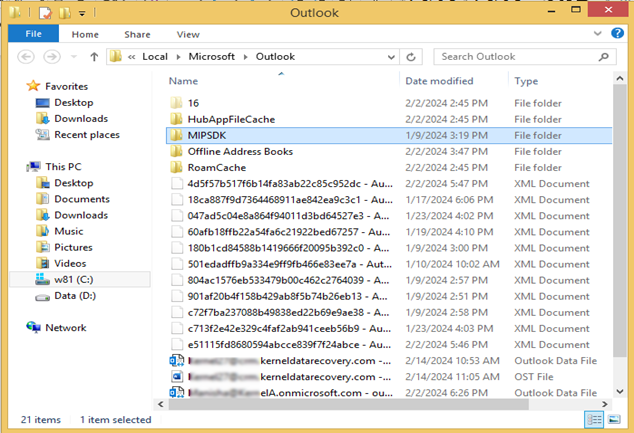The image size is (634, 433).
Task: Click the New folder quick access icon
Action: point(65,13)
